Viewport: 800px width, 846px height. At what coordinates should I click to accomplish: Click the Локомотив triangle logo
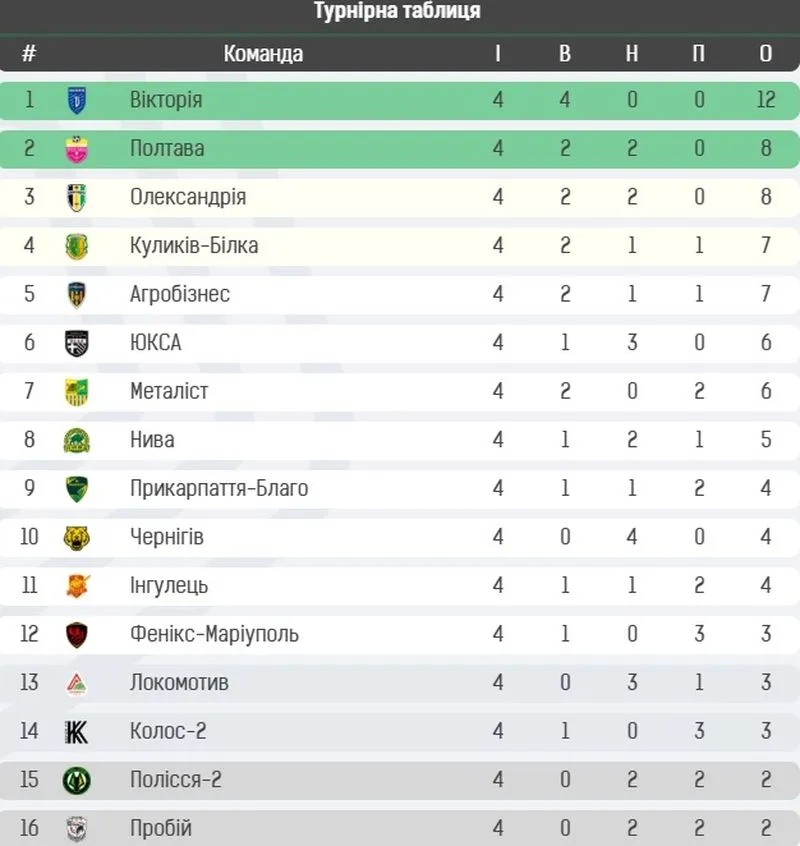(x=77, y=684)
